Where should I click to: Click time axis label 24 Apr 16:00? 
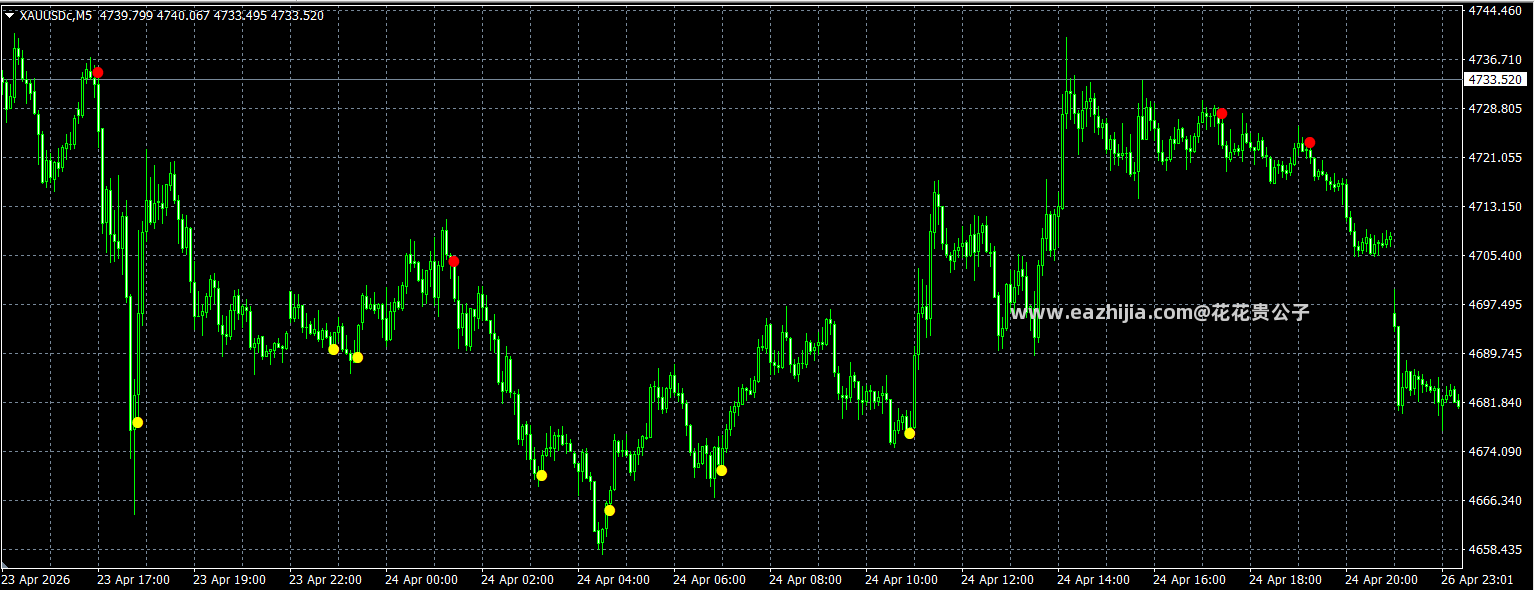pos(1189,579)
